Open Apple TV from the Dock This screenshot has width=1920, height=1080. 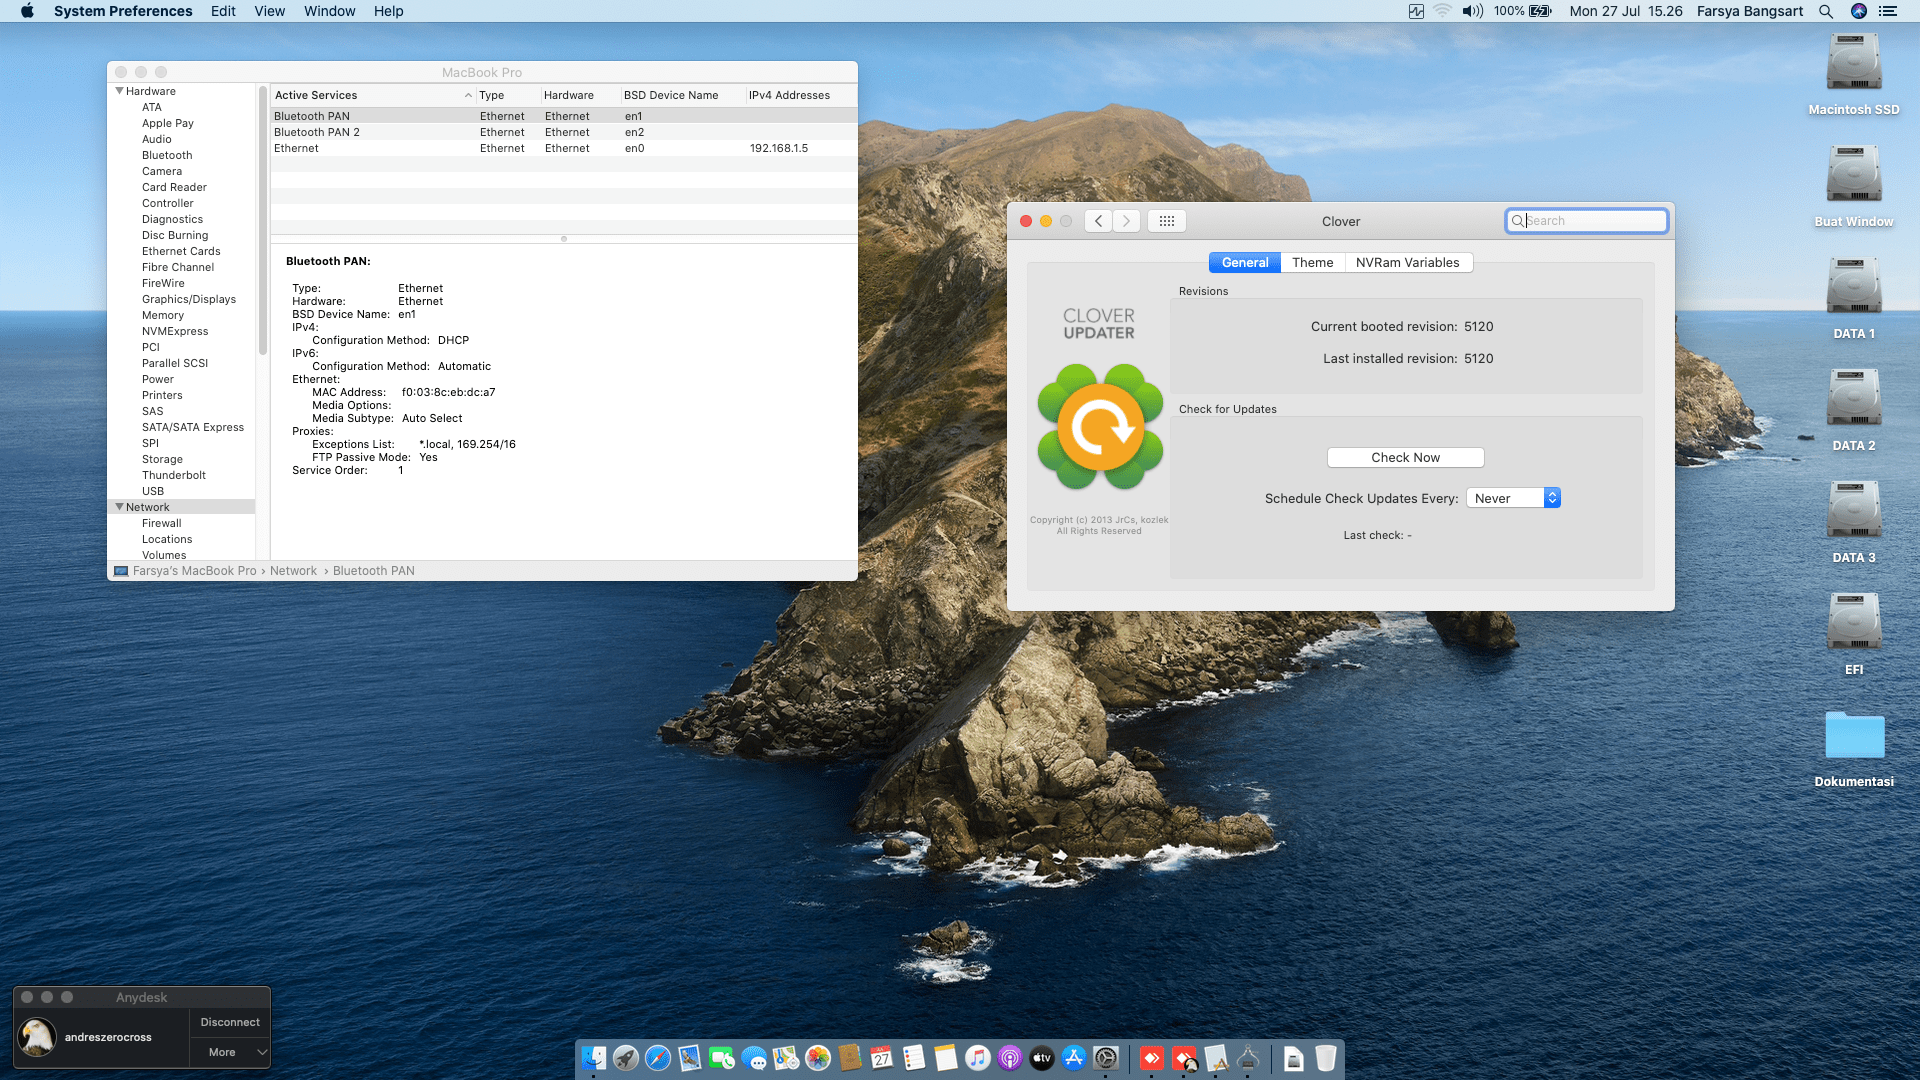coord(1042,1058)
